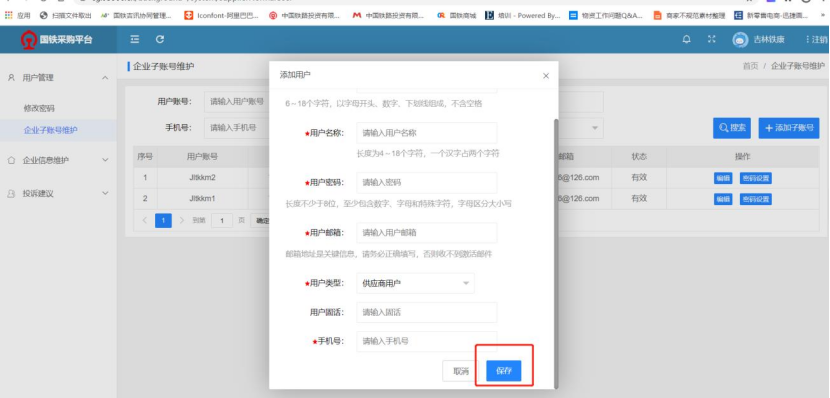The image size is (830, 398).
Task: Click 首页 breadcrumb link
Action: click(750, 66)
